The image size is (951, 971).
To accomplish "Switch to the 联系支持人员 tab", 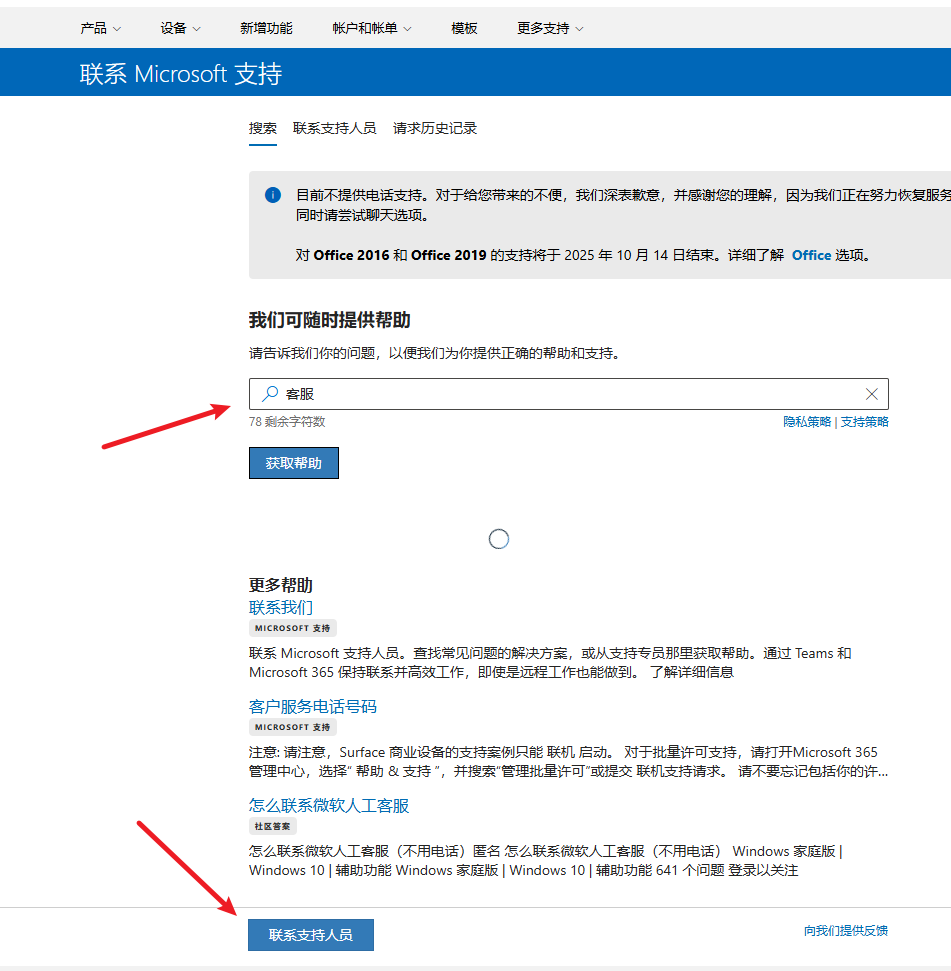I will 334,128.
